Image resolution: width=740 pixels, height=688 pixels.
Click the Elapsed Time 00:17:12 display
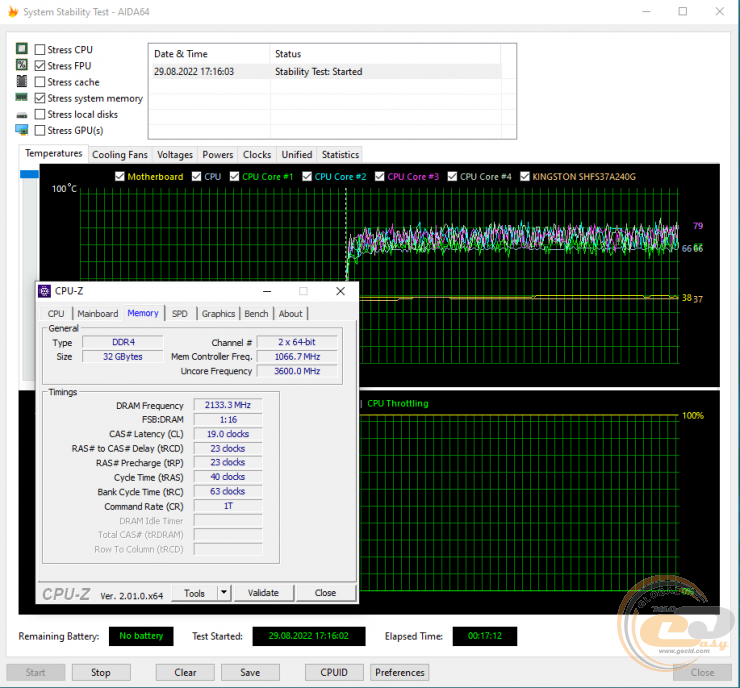click(x=485, y=636)
